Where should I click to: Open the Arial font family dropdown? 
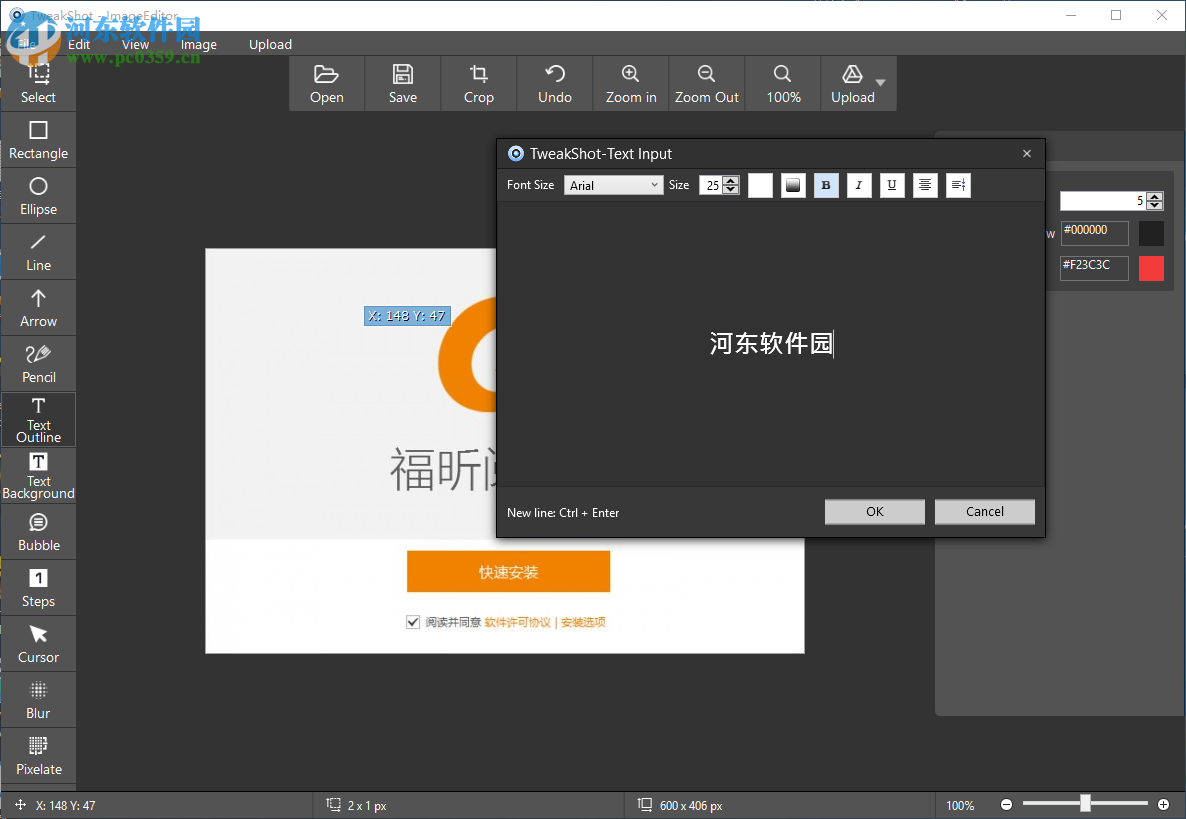(613, 185)
